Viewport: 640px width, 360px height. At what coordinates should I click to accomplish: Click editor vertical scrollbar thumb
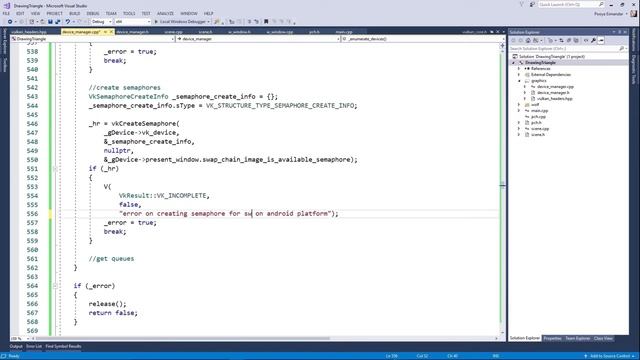coord(502,186)
